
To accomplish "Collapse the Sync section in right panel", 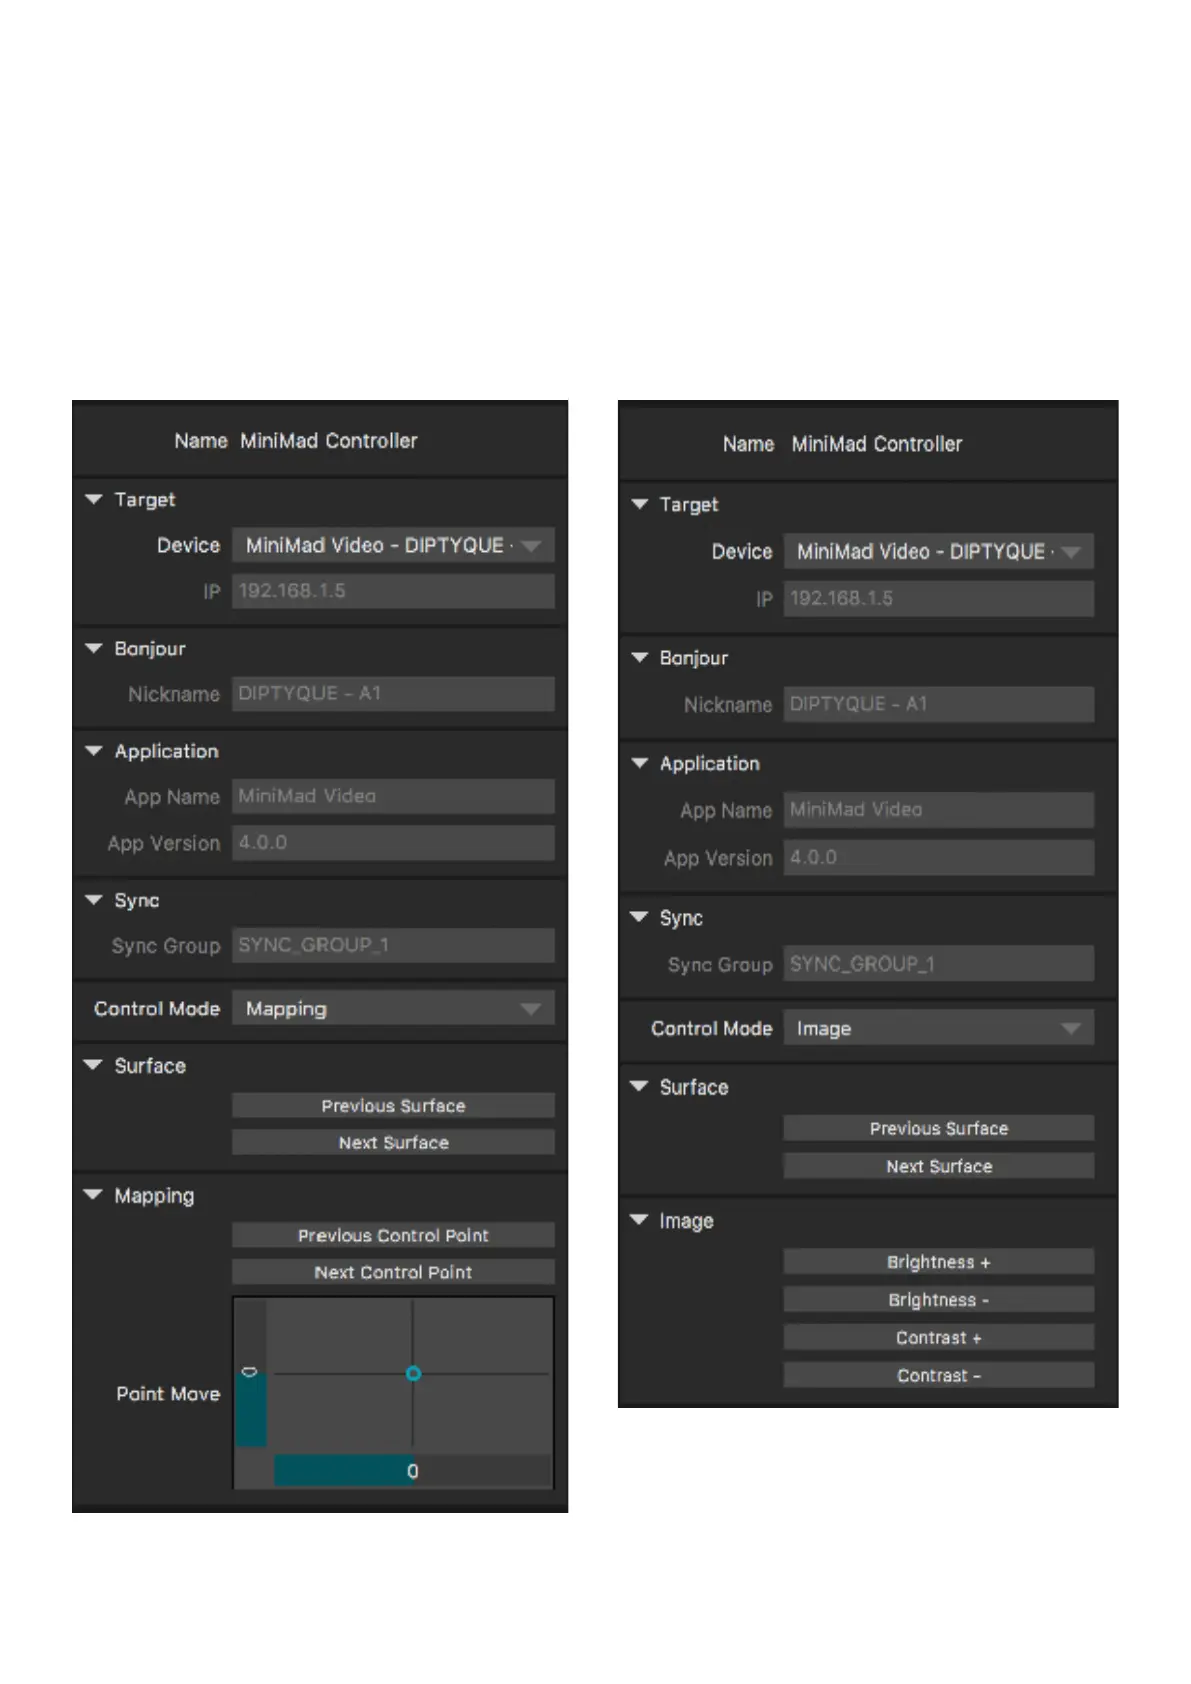I will point(640,917).
